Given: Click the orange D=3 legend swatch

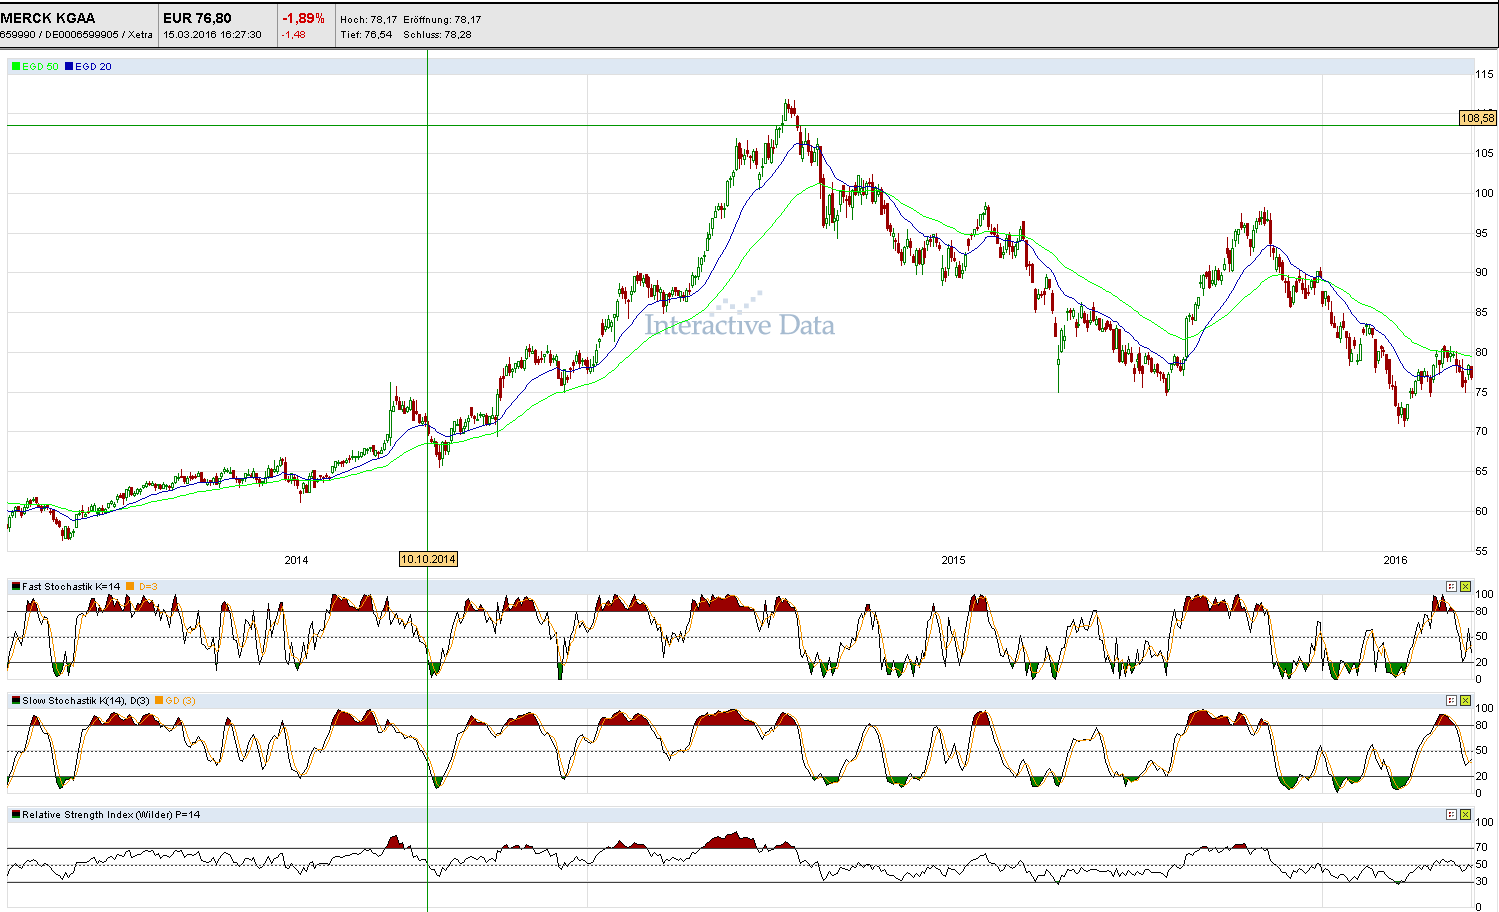Looking at the screenshot, I should pos(130,587).
